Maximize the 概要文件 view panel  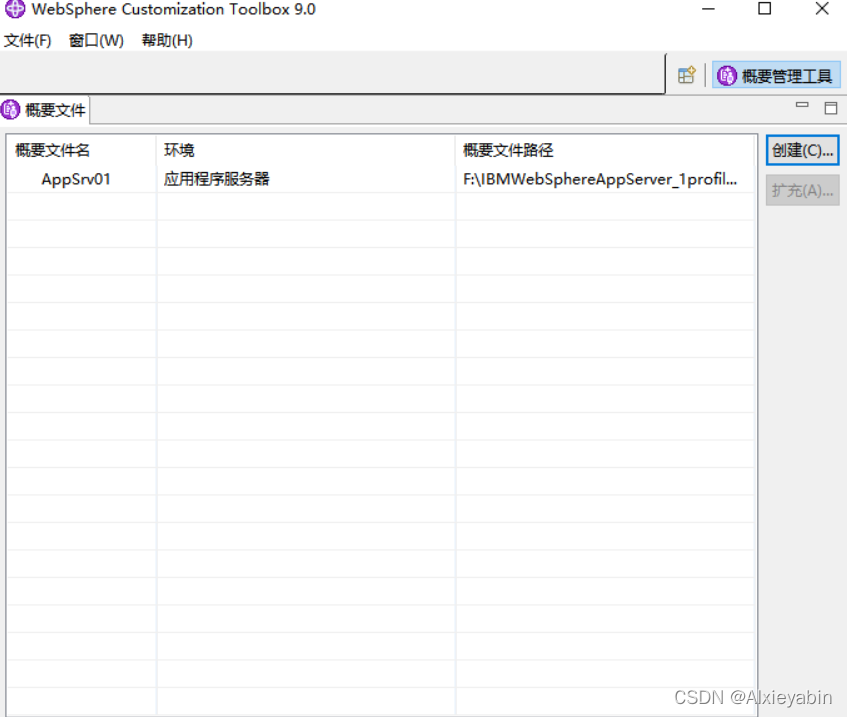tap(831, 107)
